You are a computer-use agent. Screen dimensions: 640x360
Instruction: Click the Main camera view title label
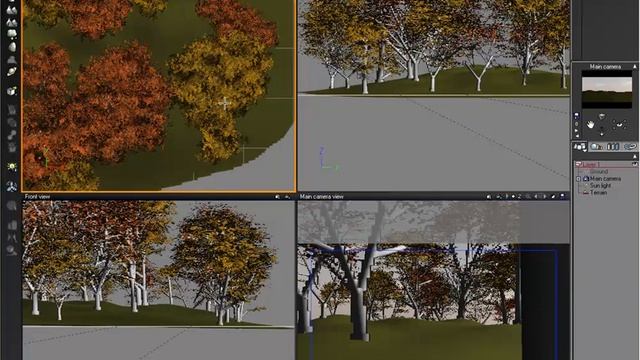pyautogui.click(x=322, y=197)
